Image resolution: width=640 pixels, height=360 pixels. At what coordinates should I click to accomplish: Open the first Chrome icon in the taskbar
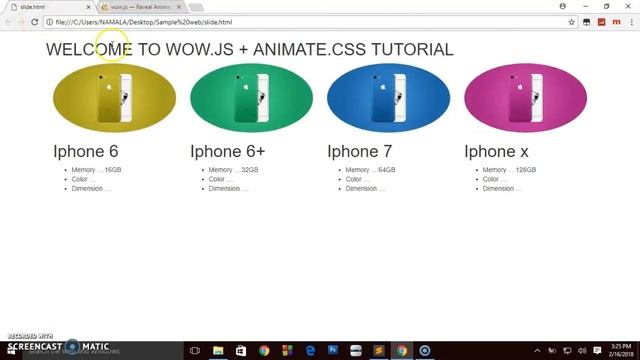pyautogui.click(x=264, y=351)
